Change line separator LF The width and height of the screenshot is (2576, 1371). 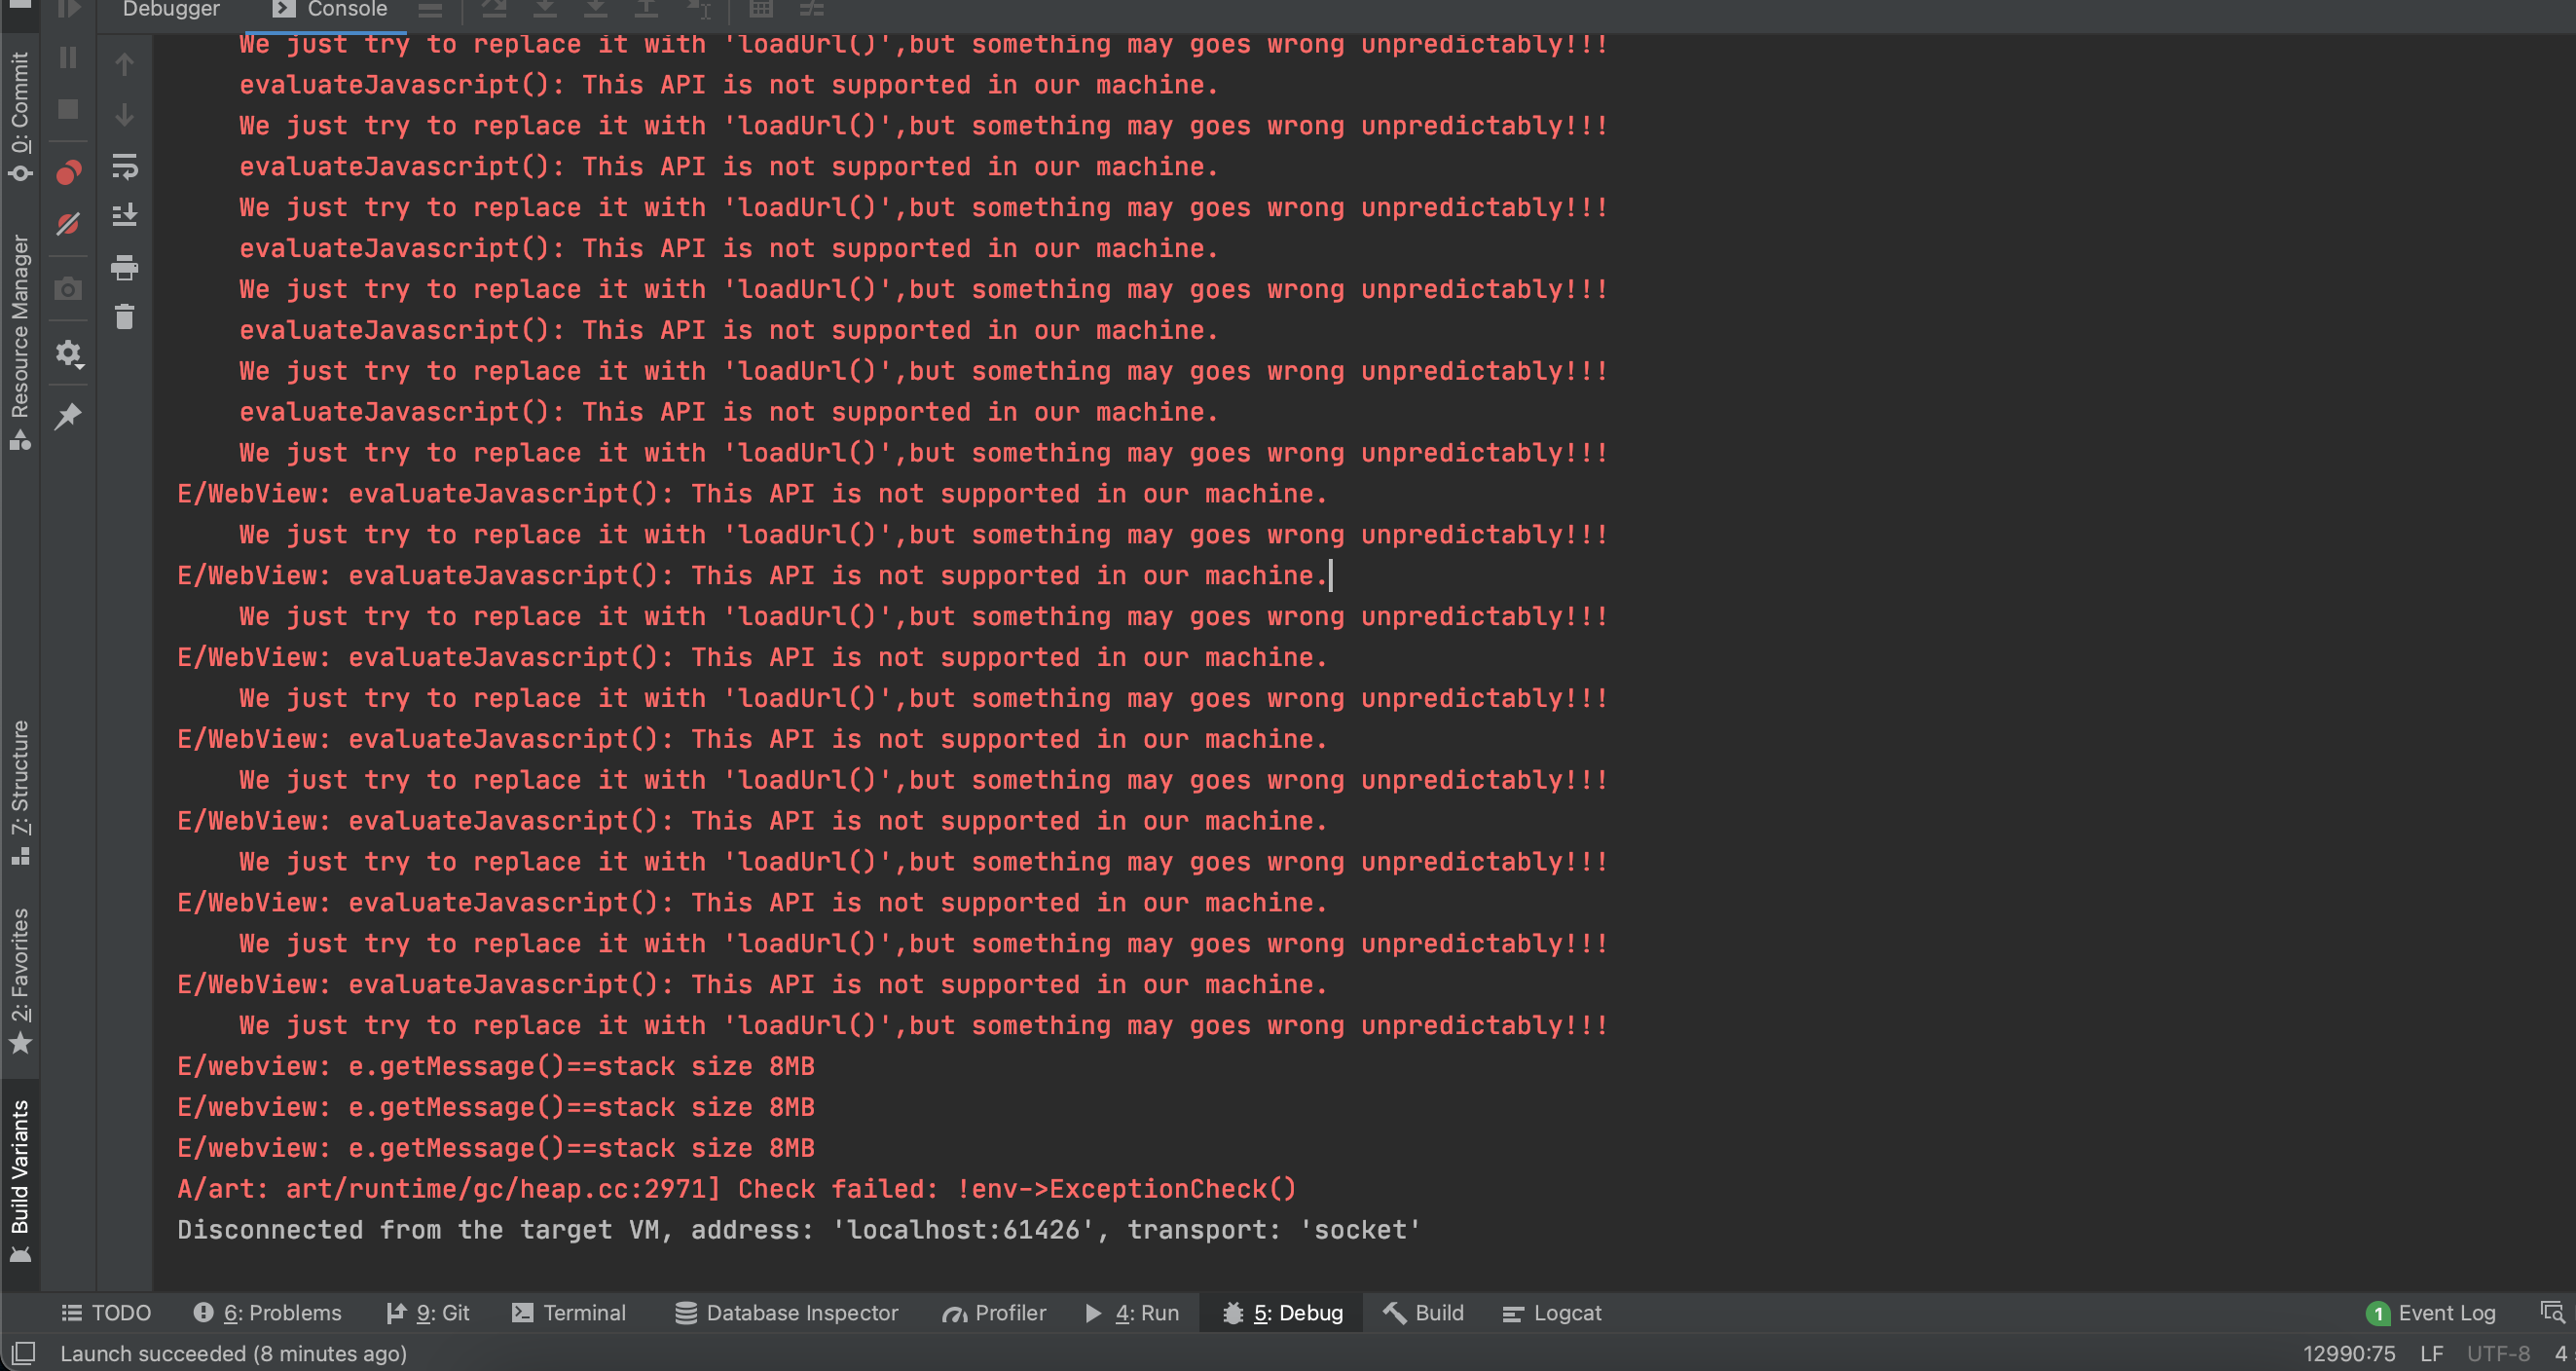[x=2431, y=1354]
